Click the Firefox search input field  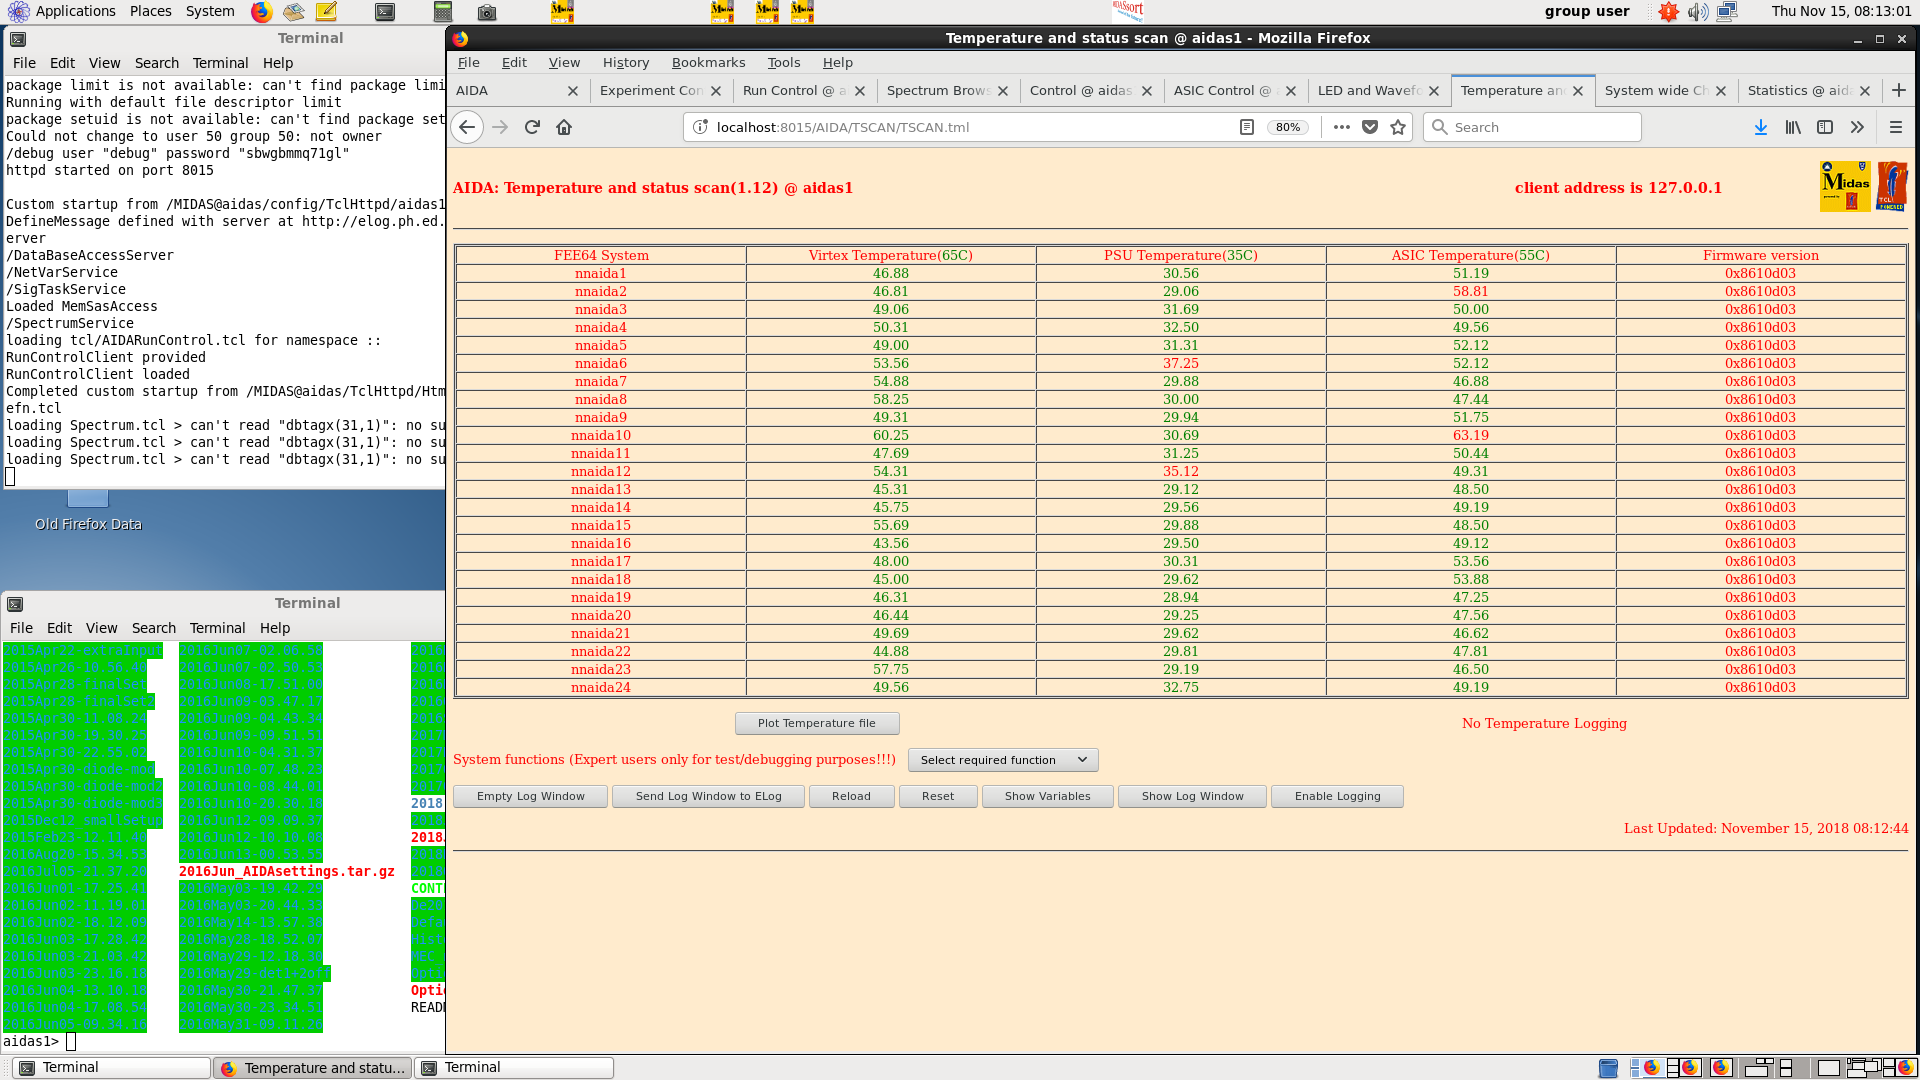pyautogui.click(x=1540, y=127)
